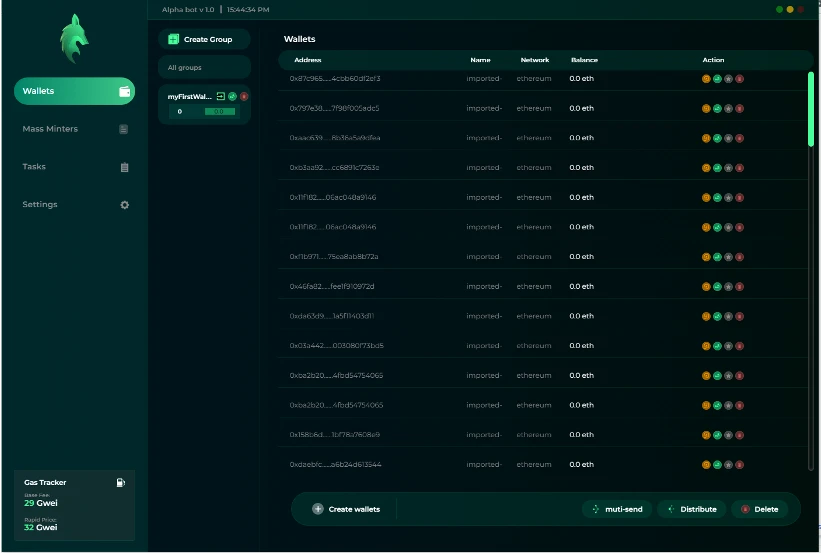The image size is (822, 554).
Task: Click the Action column header
Action: click(713, 60)
